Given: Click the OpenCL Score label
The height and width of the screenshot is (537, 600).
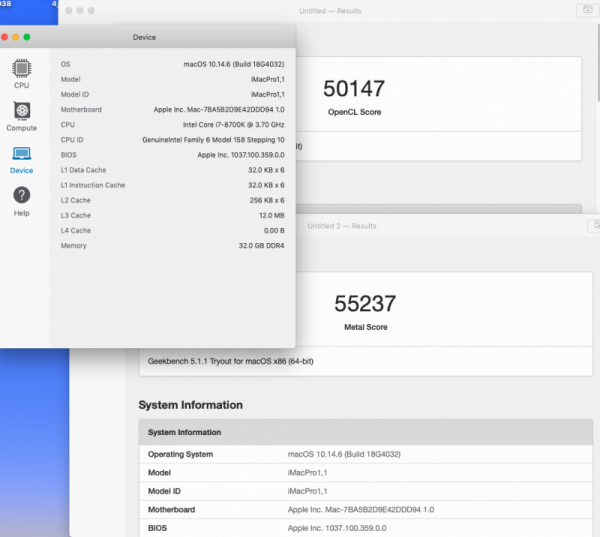Looking at the screenshot, I should pyautogui.click(x=354, y=112).
